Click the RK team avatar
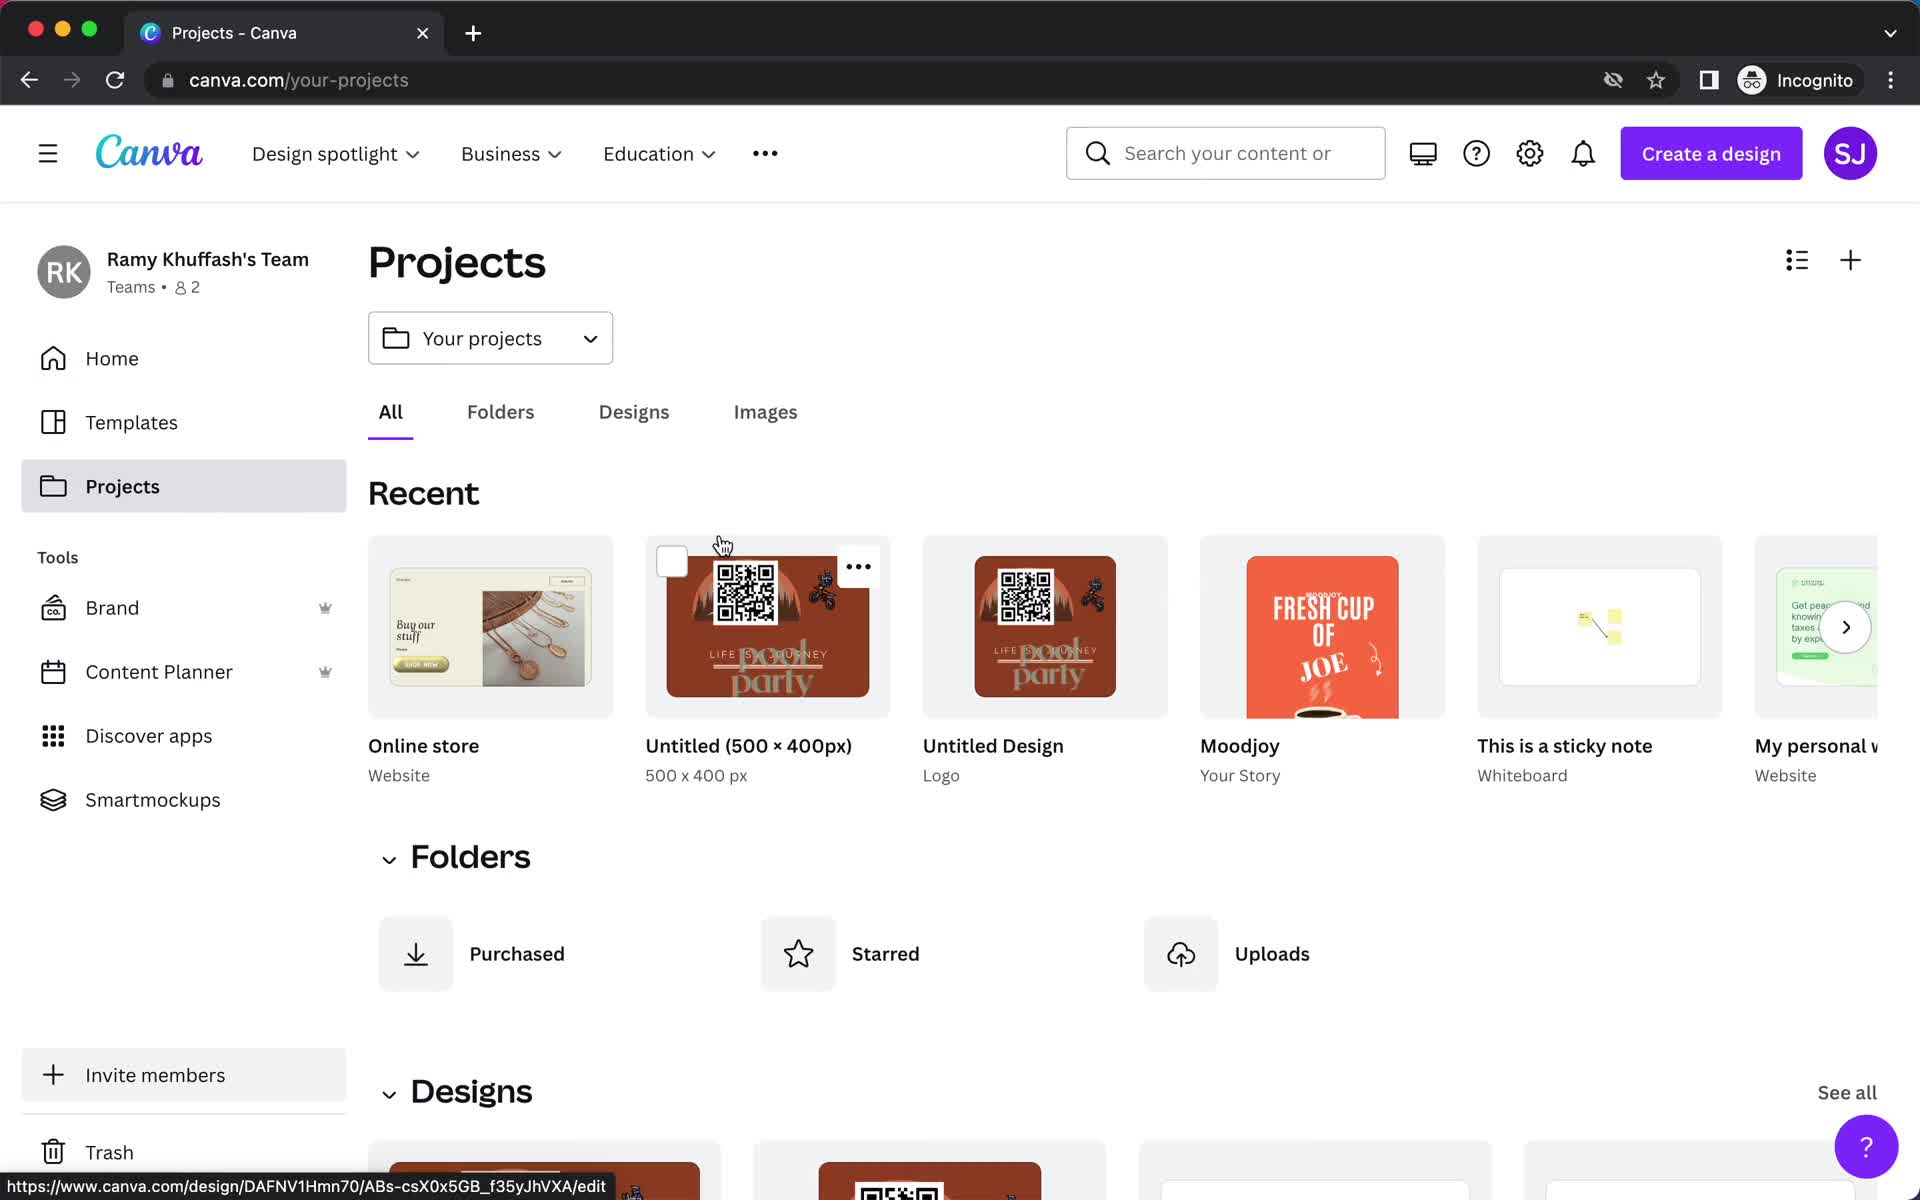The image size is (1920, 1200). tap(64, 272)
